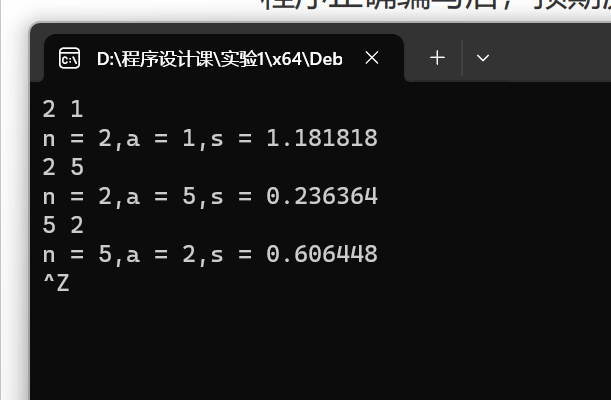Image resolution: width=611 pixels, height=400 pixels.
Task: Click the result value 0.606448
Action: tap(322, 254)
